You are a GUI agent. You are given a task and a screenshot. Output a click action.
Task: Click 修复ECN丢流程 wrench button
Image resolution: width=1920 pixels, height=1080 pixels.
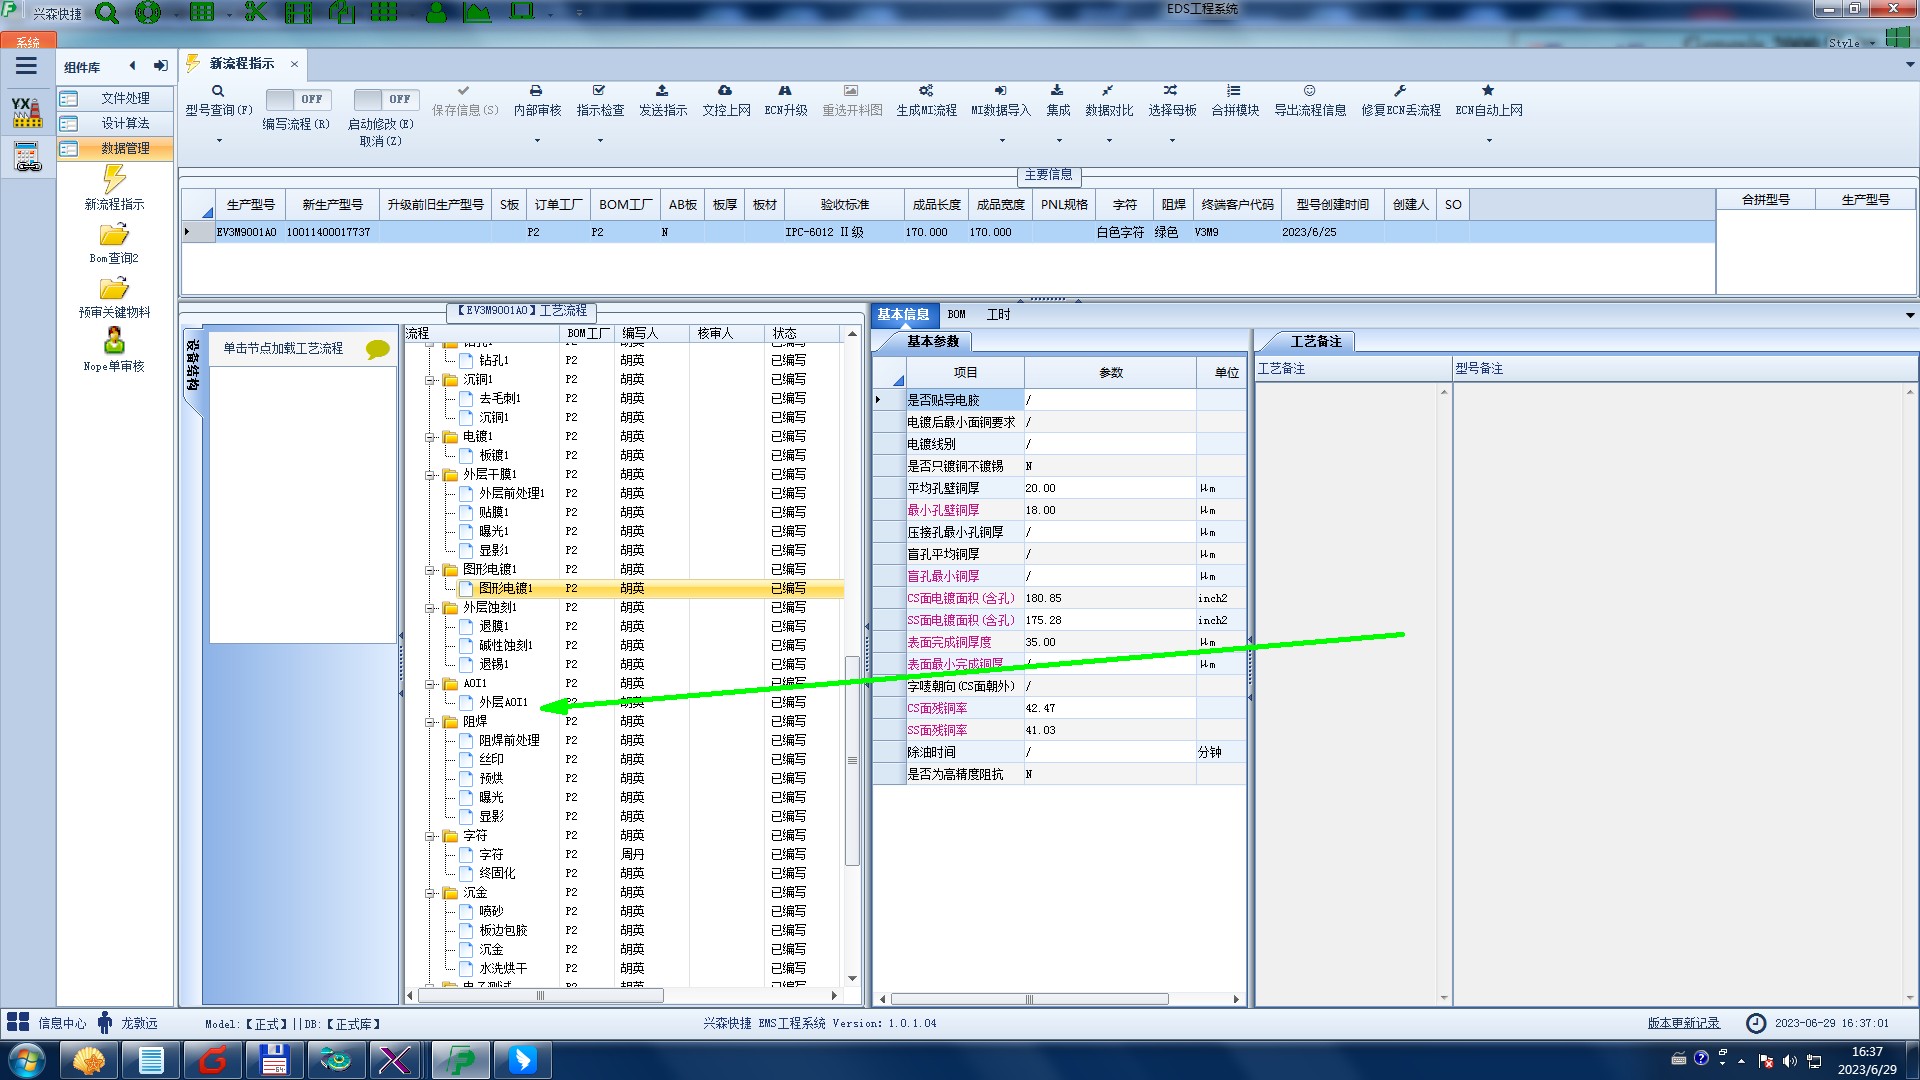pyautogui.click(x=1401, y=100)
